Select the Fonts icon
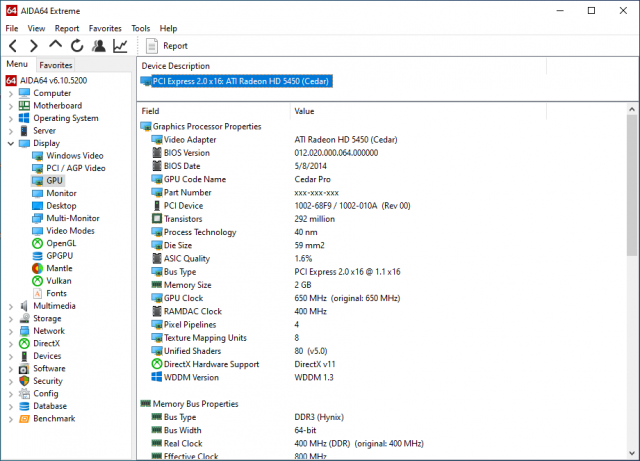Screen dimensions: 640x461 [x=37, y=294]
